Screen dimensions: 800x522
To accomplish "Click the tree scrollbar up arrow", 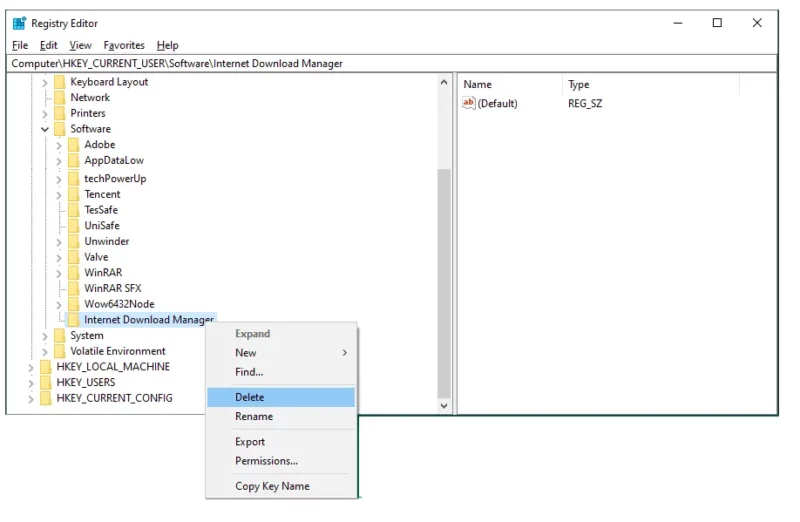I will click(x=444, y=82).
